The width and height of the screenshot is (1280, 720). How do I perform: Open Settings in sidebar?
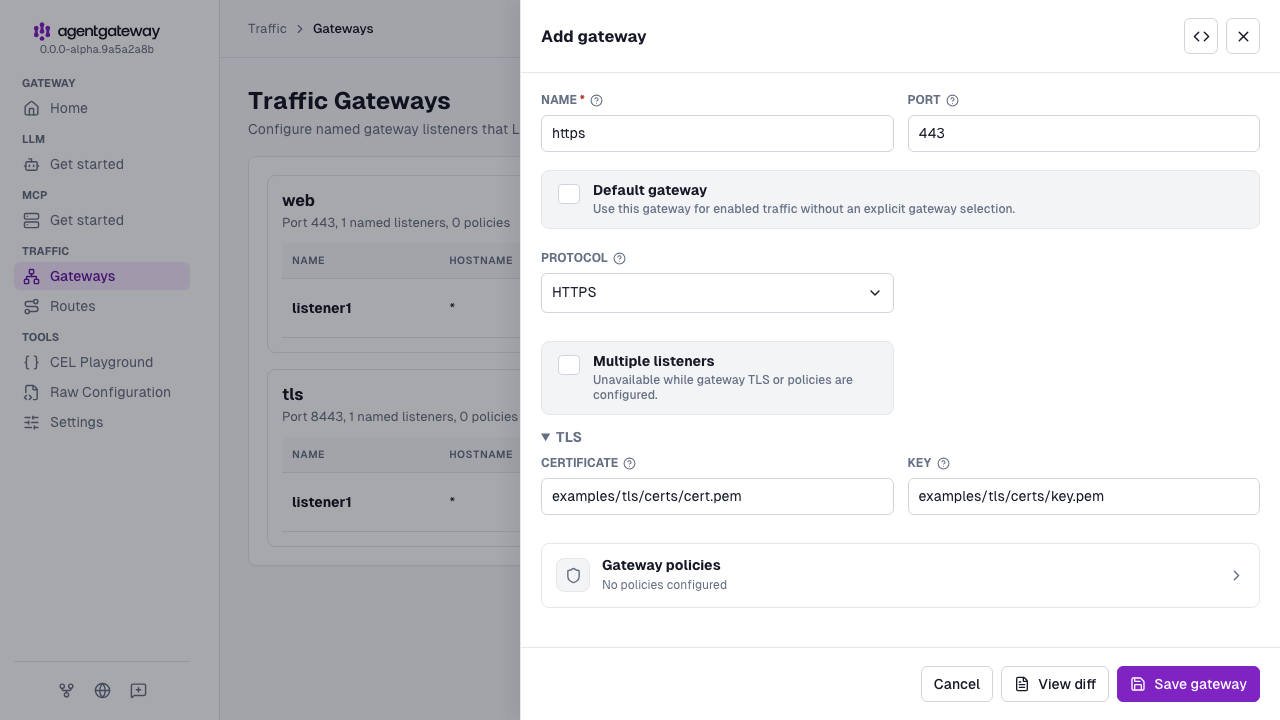tap(102, 422)
